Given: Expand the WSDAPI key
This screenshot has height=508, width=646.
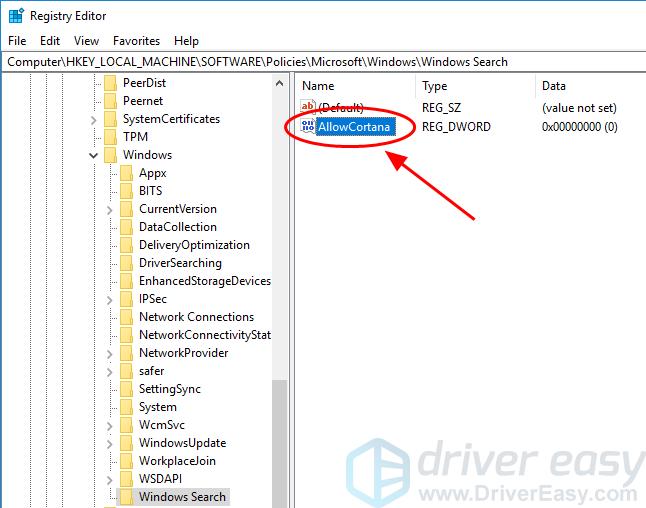Looking at the screenshot, I should click(x=110, y=480).
